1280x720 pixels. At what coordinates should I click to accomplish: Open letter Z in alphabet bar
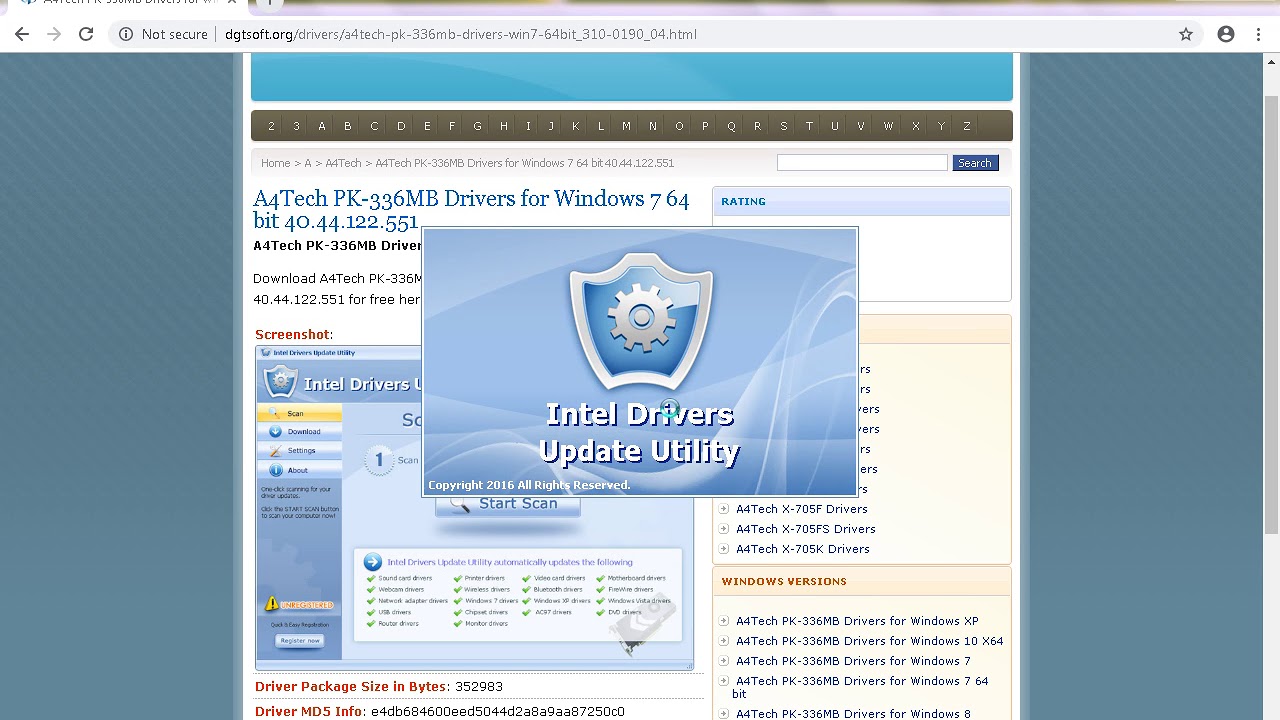click(x=967, y=126)
